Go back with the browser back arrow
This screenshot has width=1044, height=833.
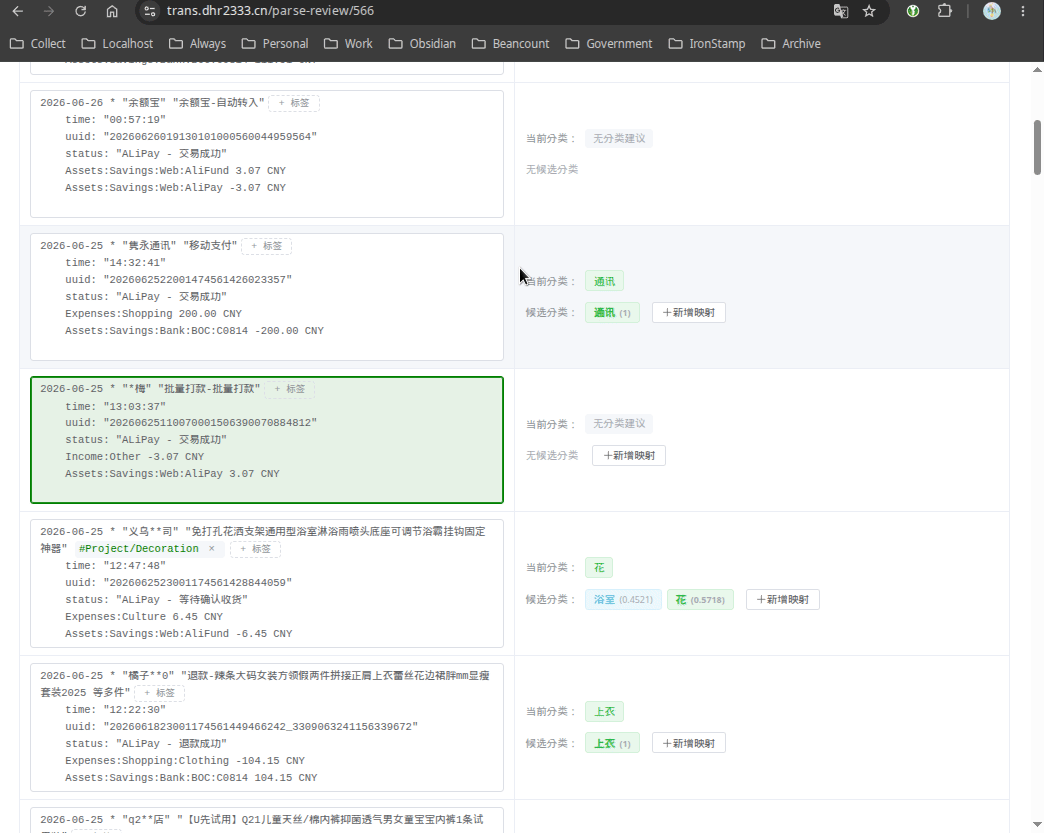pos(18,11)
